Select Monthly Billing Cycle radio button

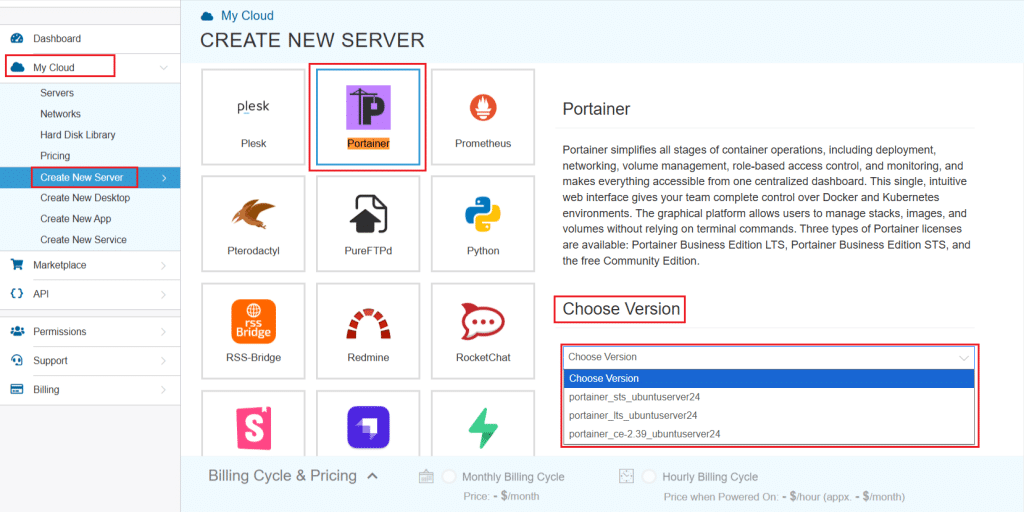(x=449, y=477)
